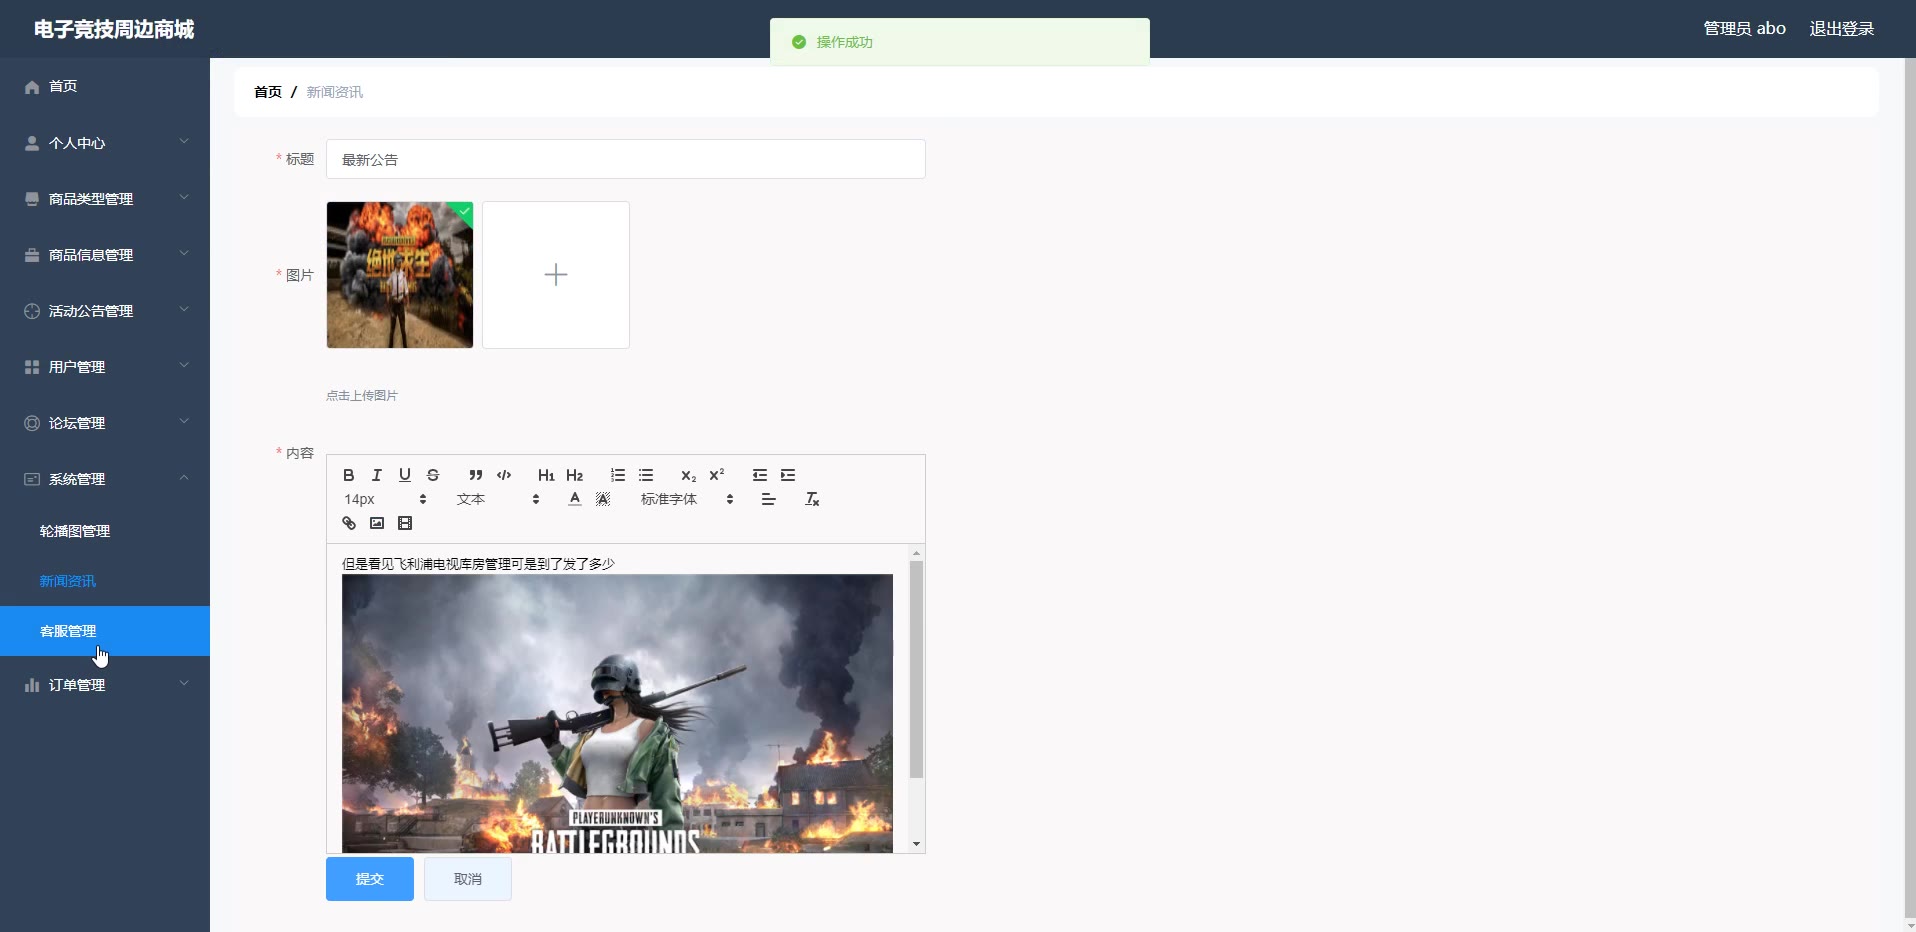The height and width of the screenshot is (932, 1916).
Task: Apply subscript formatting
Action: click(x=688, y=475)
